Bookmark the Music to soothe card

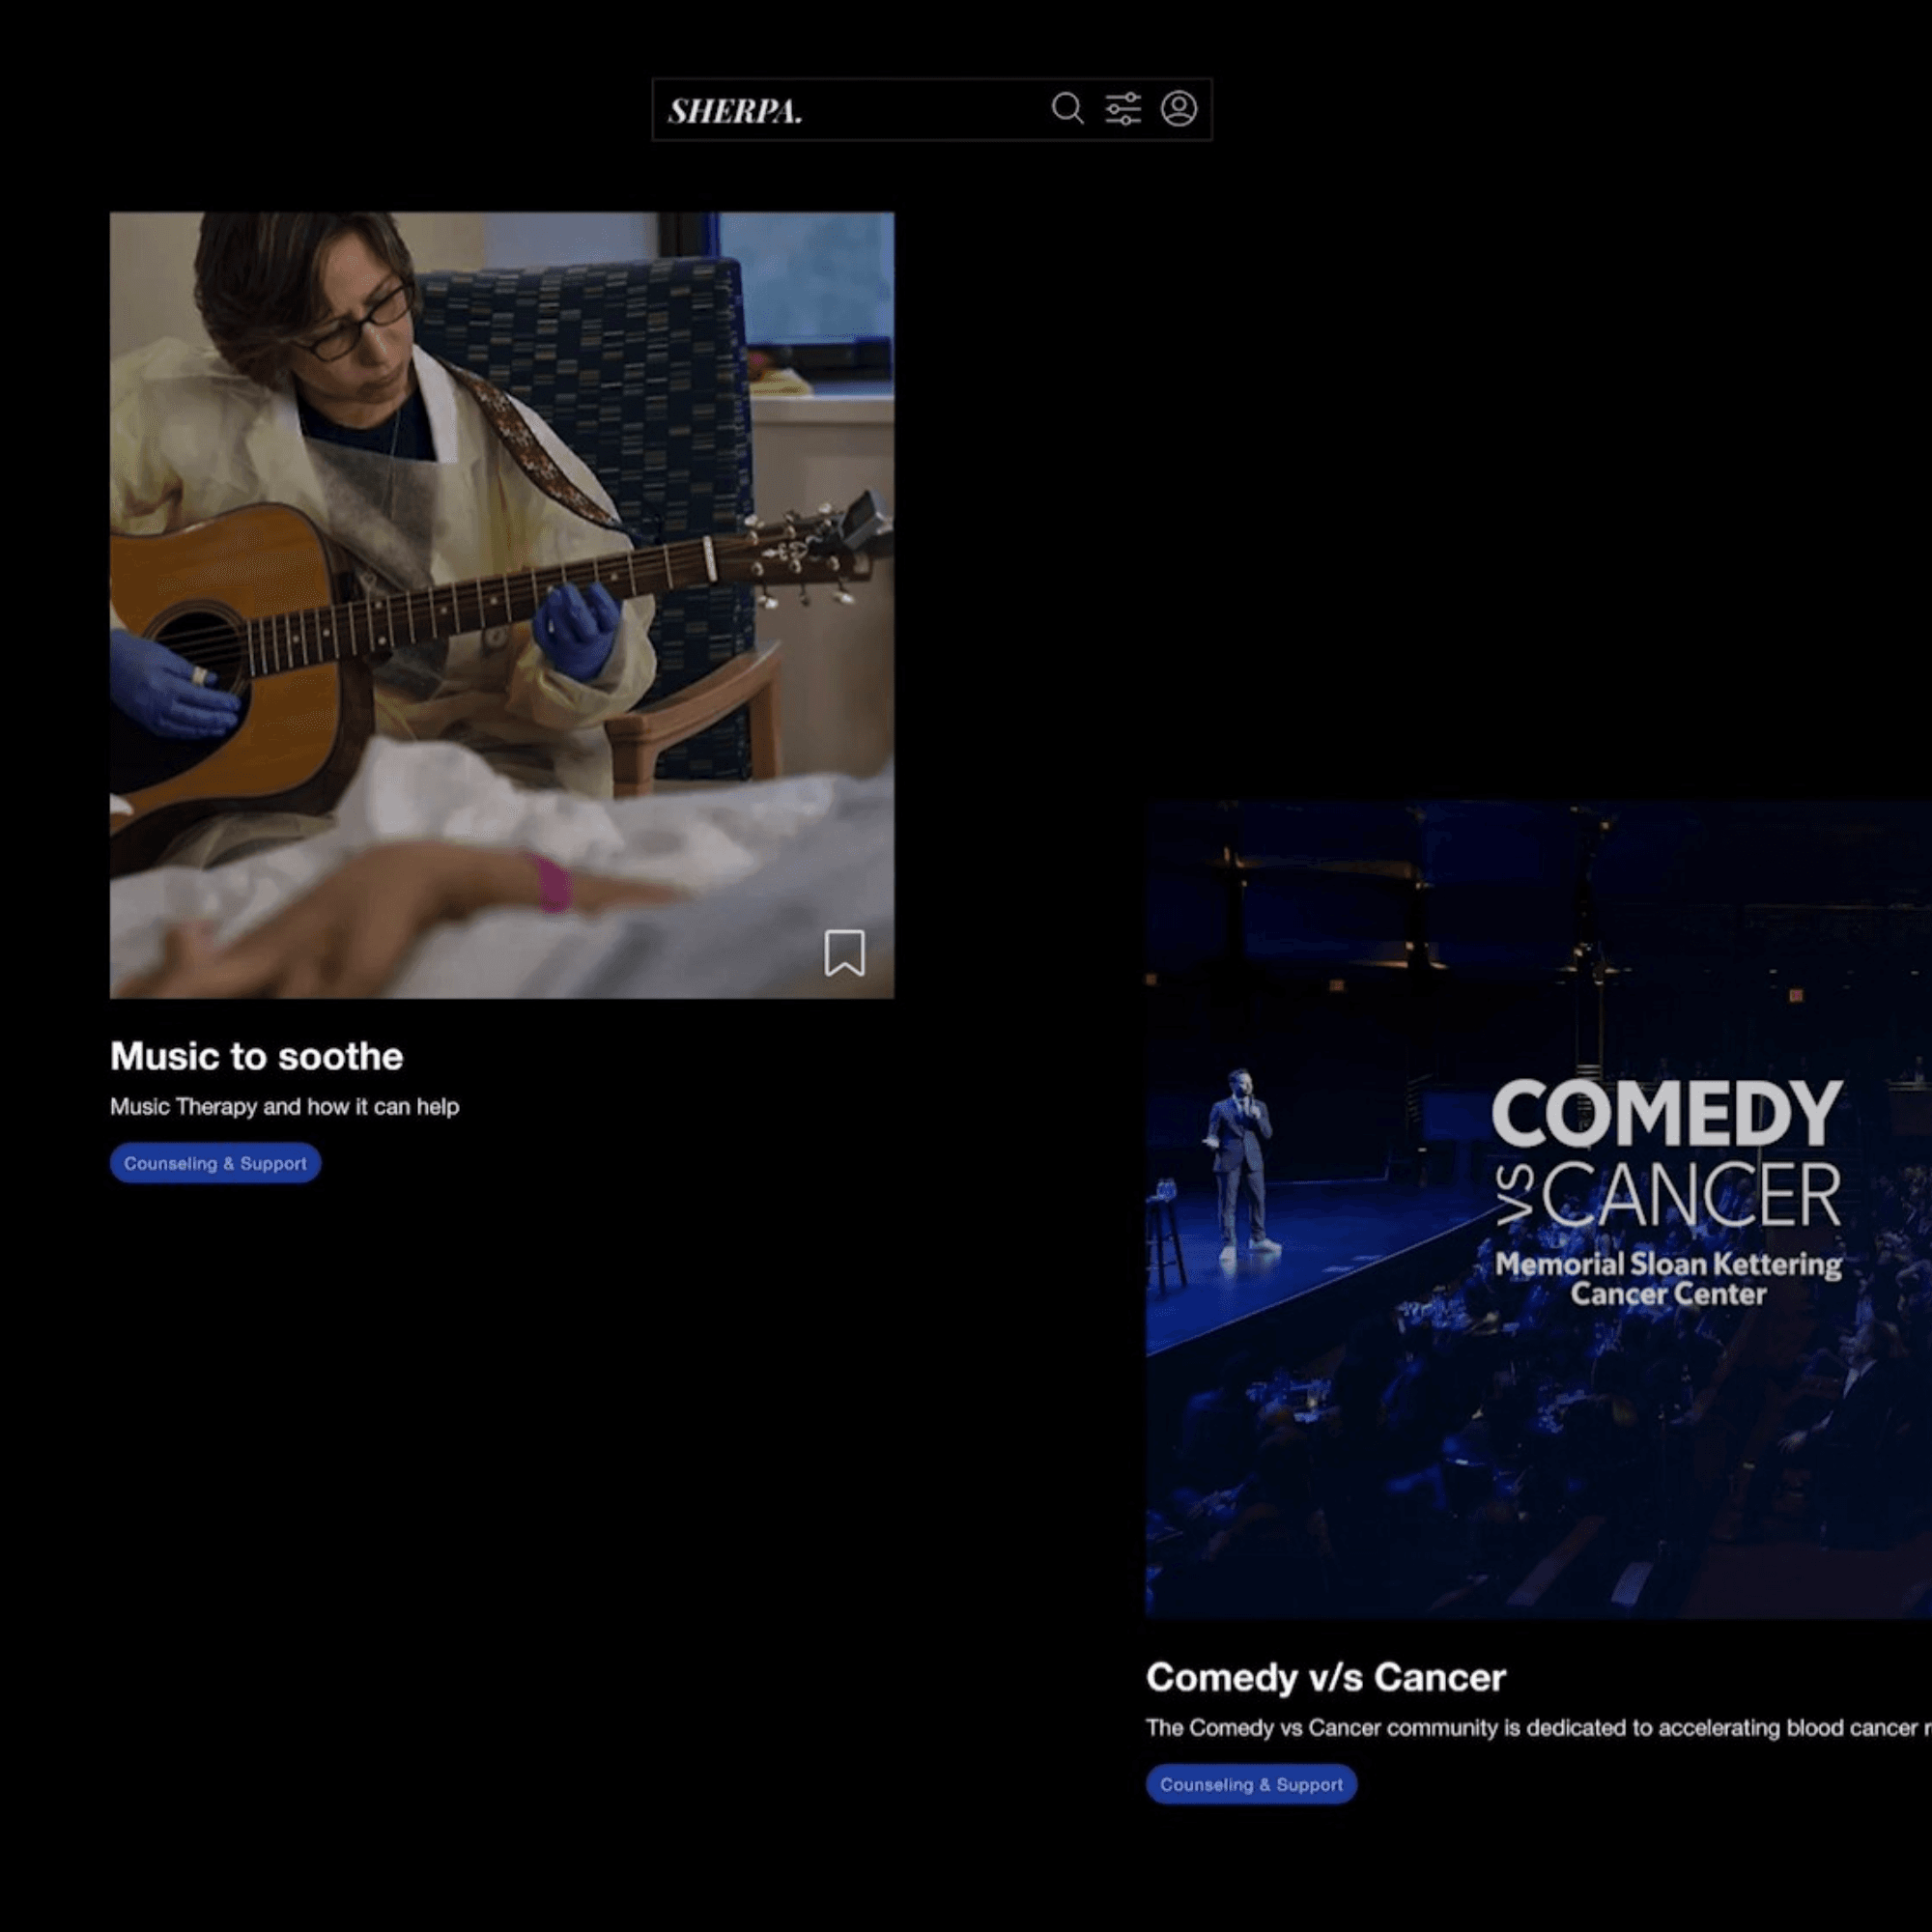point(844,952)
